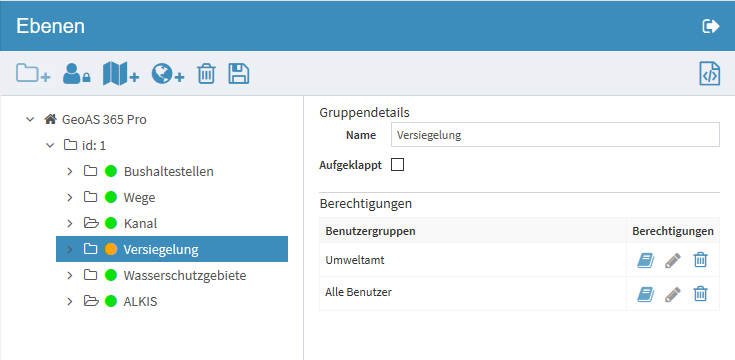
Task: Click the edit pencil for Alle Benutzer
Action: pos(673,294)
